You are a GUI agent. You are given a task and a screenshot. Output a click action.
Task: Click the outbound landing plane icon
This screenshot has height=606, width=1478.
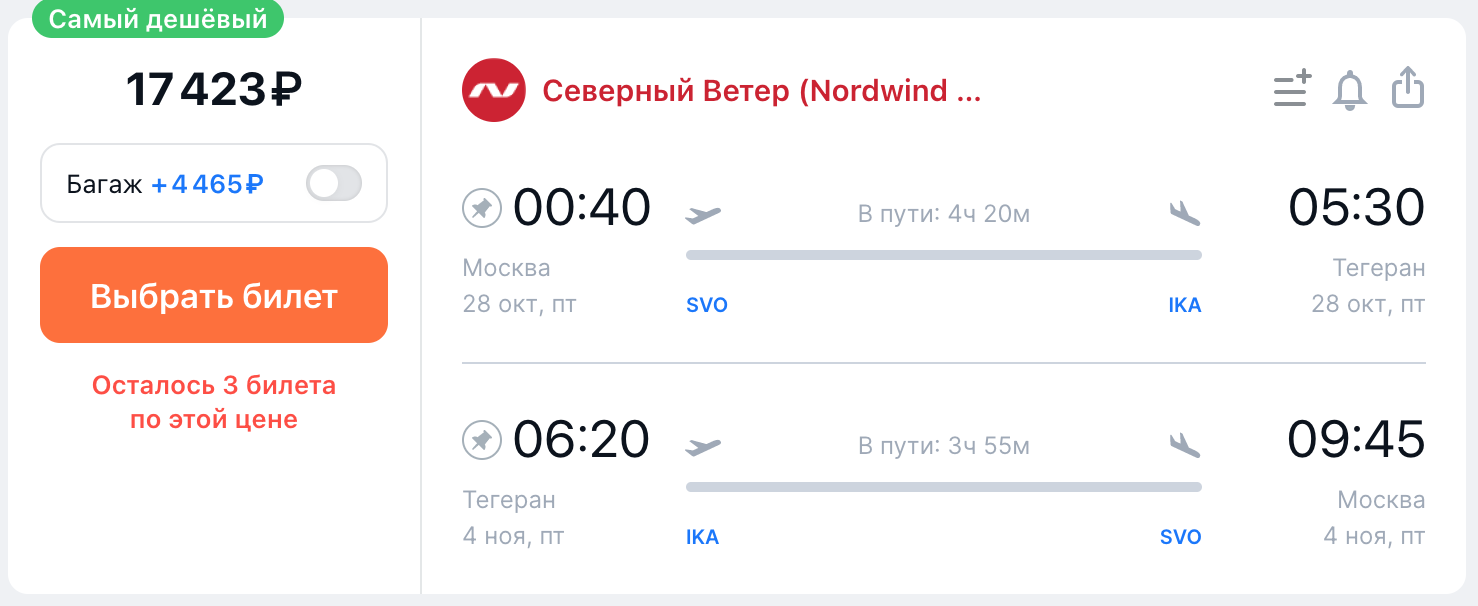click(x=1184, y=213)
